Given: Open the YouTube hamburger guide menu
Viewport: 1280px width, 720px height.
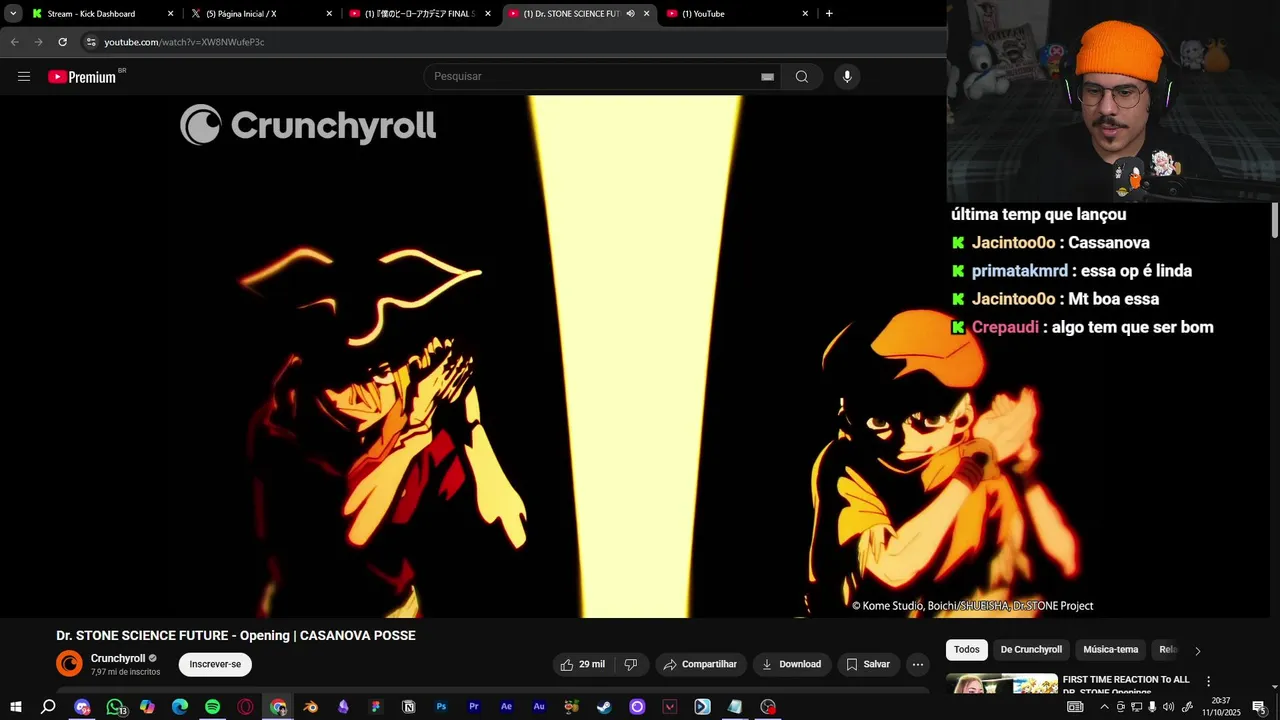Looking at the screenshot, I should (24, 77).
